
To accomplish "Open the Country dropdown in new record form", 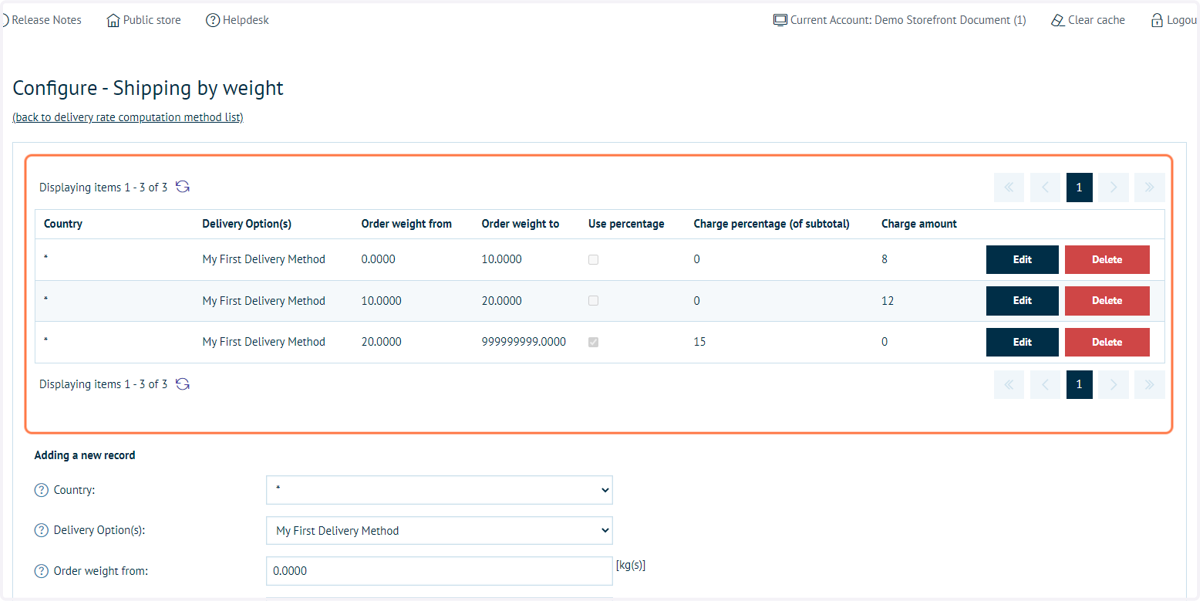I will click(x=439, y=490).
